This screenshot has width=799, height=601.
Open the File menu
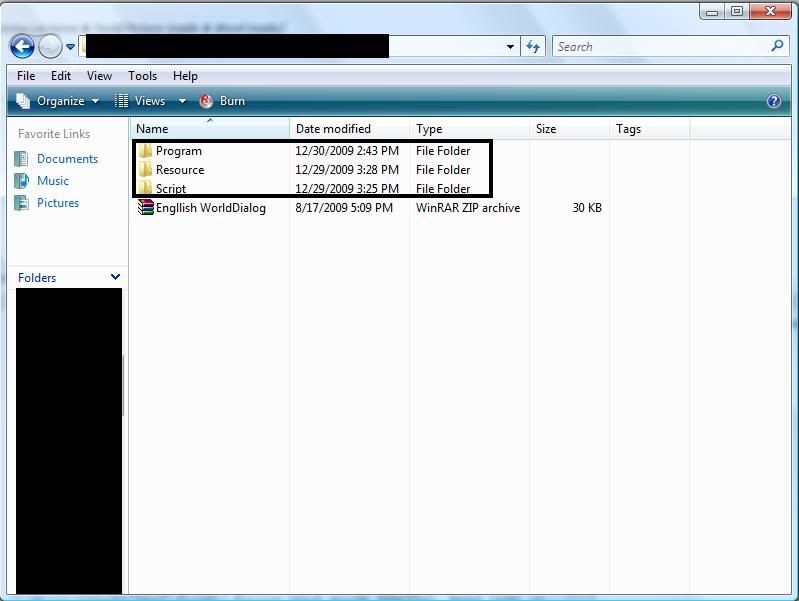(x=26, y=76)
